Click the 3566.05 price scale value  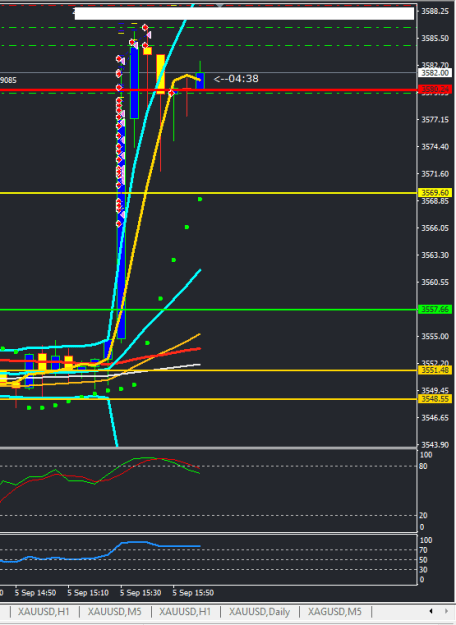coord(435,228)
